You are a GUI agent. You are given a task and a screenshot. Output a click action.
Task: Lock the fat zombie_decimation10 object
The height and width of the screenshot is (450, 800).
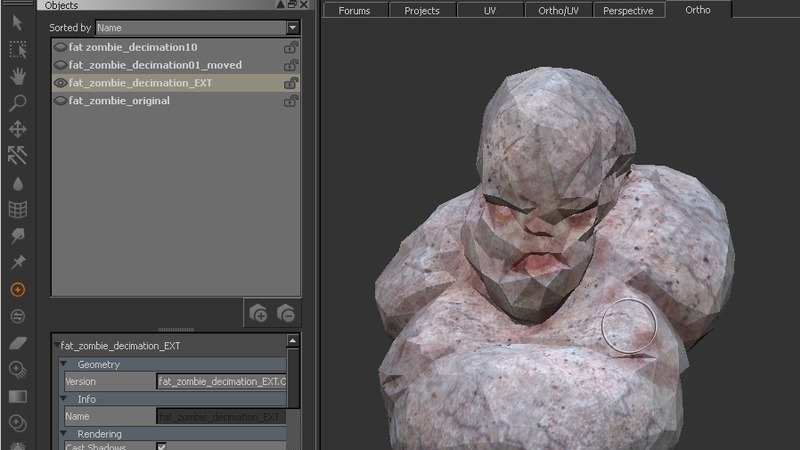291,47
